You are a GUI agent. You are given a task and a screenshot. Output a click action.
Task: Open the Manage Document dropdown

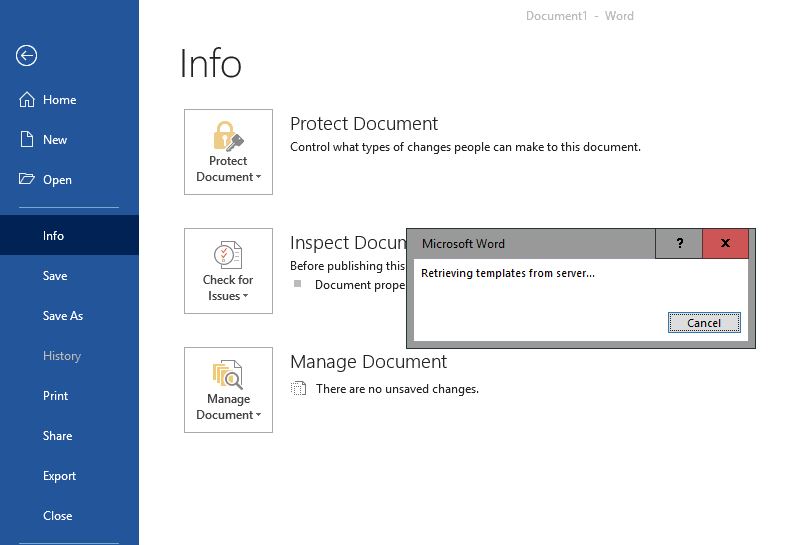point(228,390)
